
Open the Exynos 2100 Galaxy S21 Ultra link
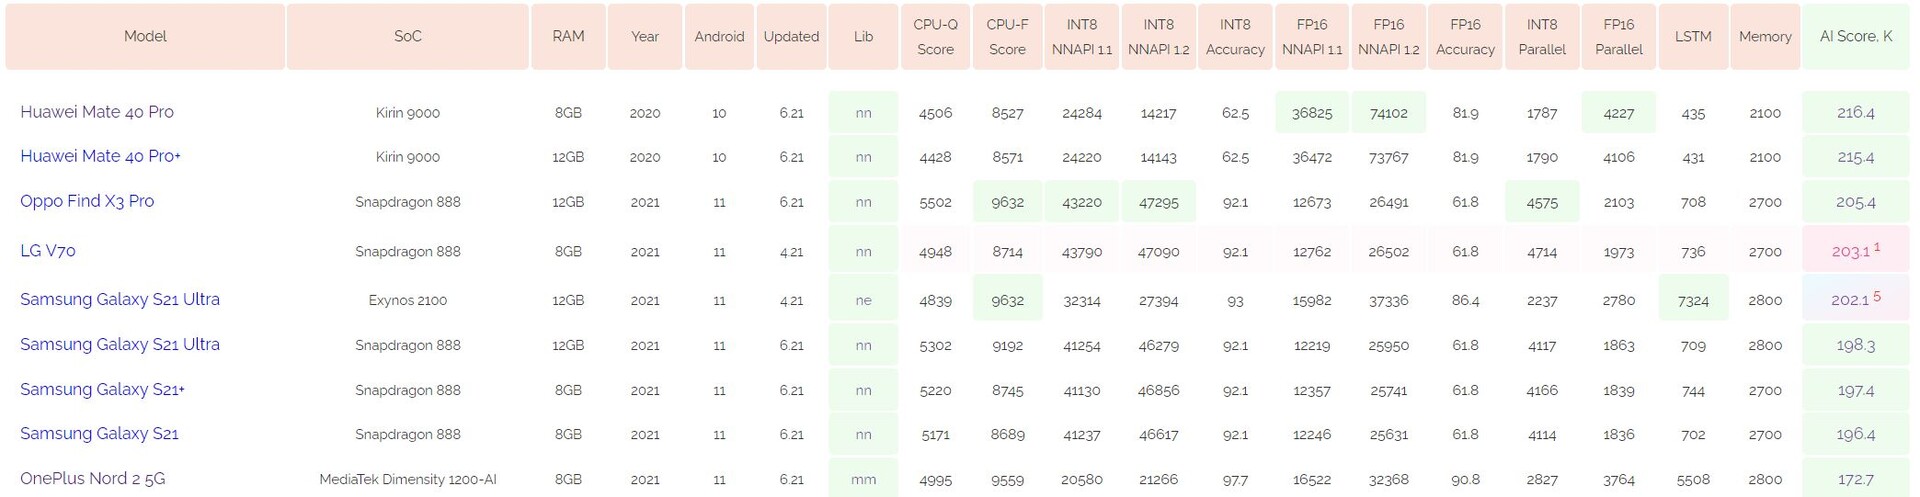(x=120, y=299)
